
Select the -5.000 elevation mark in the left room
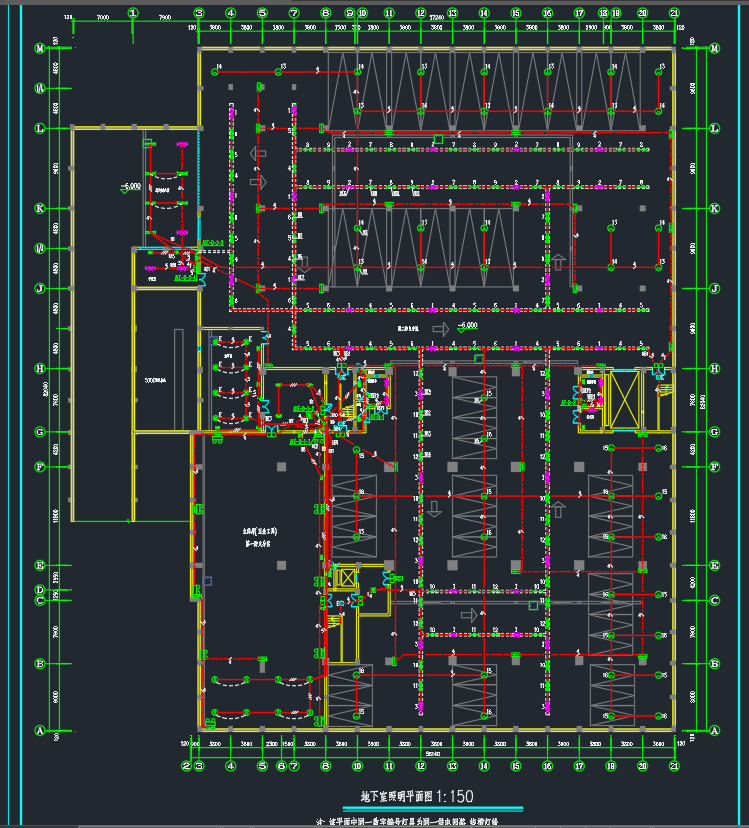(131, 186)
